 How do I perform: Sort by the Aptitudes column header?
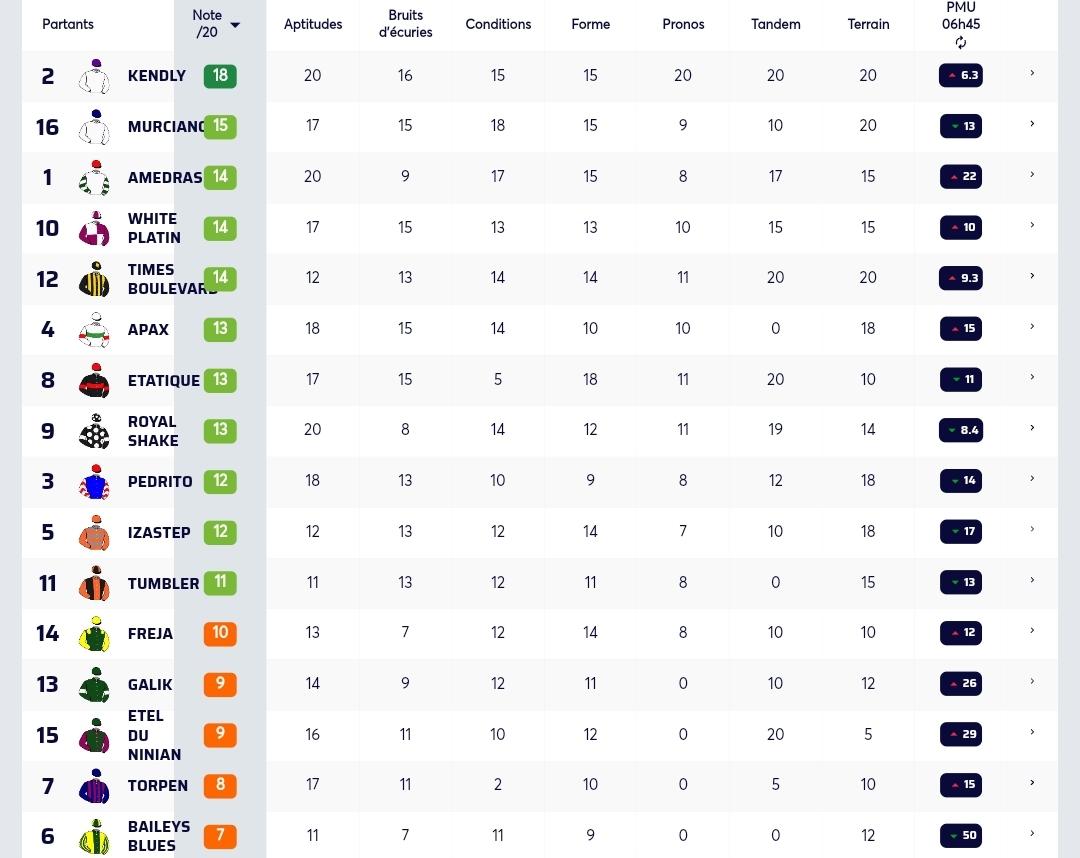pos(313,24)
